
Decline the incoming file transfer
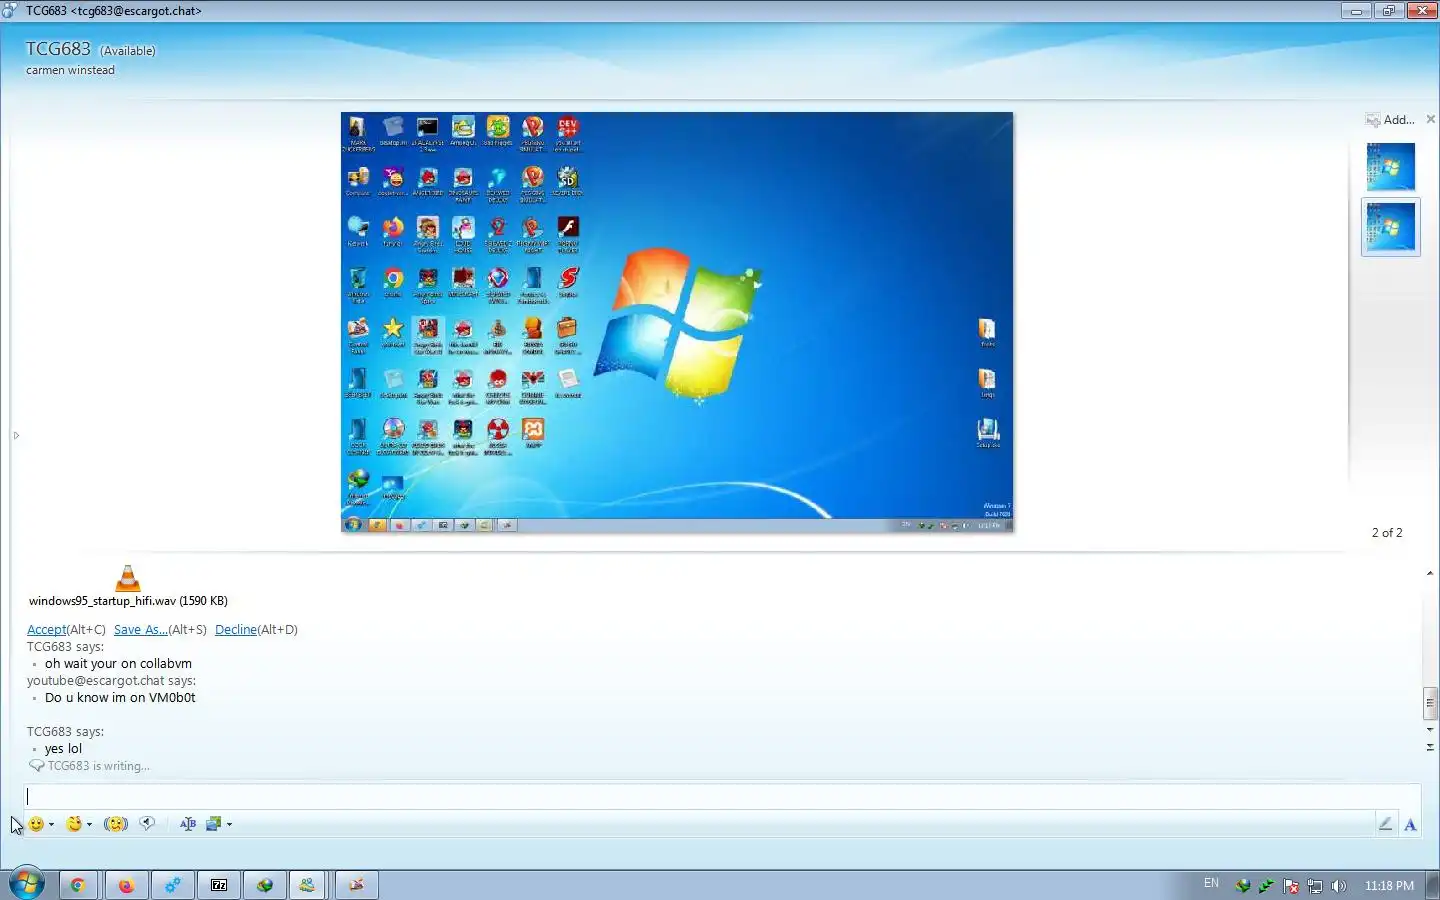click(x=236, y=629)
